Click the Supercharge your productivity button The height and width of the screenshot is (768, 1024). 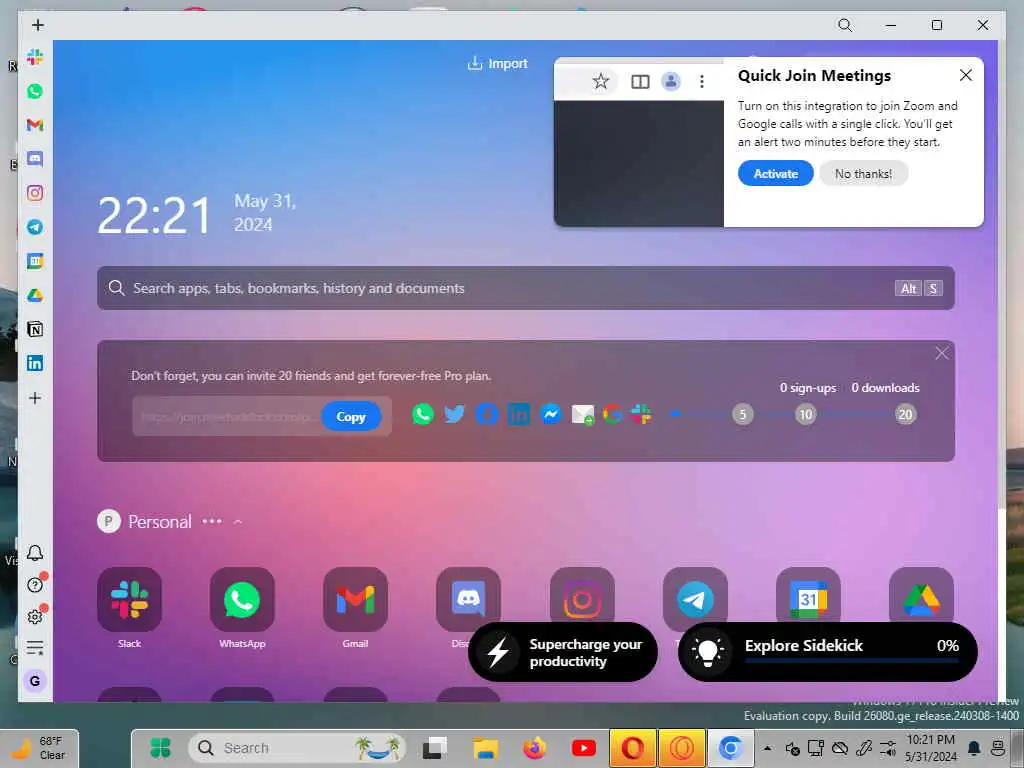tap(563, 652)
